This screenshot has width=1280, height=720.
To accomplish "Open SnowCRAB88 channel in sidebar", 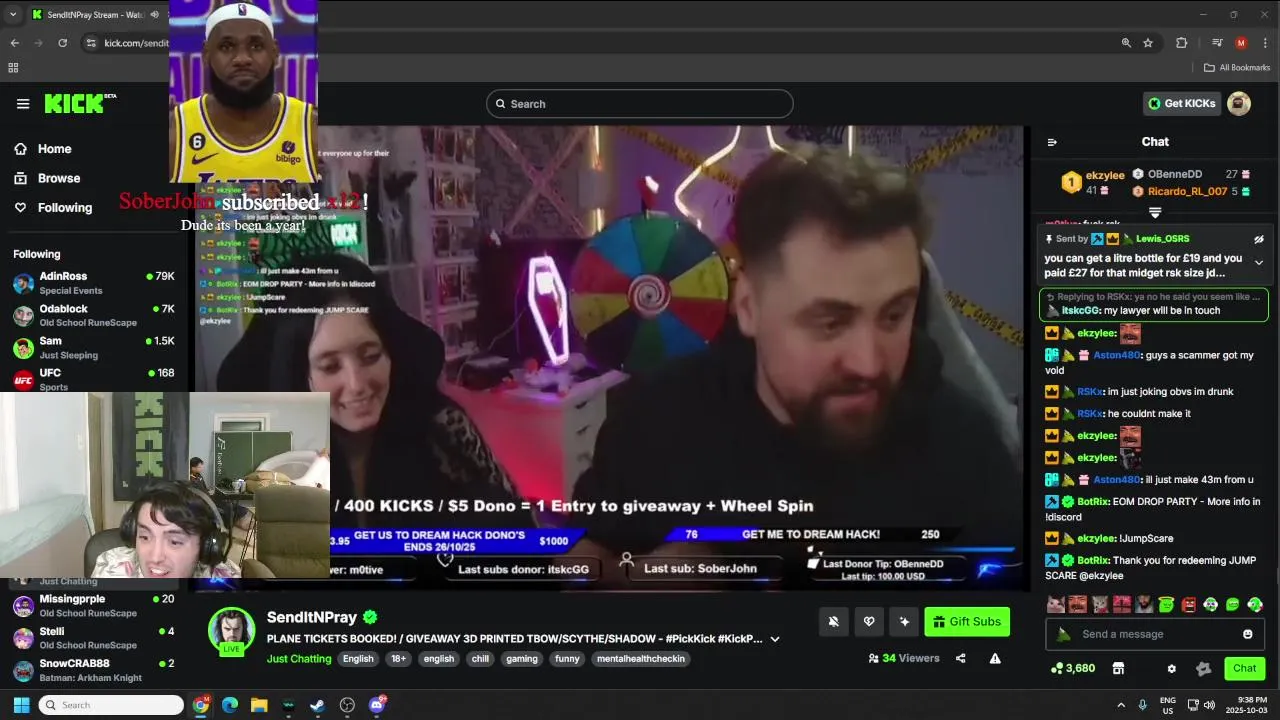I will pyautogui.click(x=93, y=670).
